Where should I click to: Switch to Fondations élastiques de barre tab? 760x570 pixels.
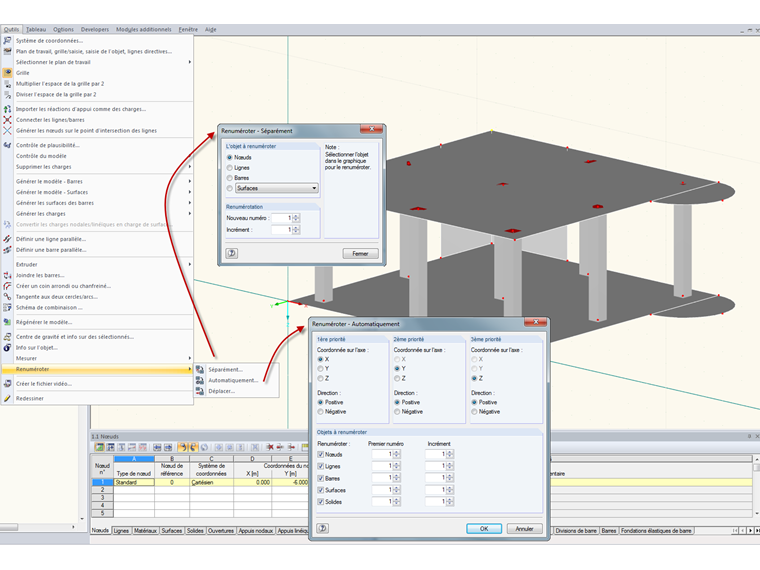pos(656,531)
